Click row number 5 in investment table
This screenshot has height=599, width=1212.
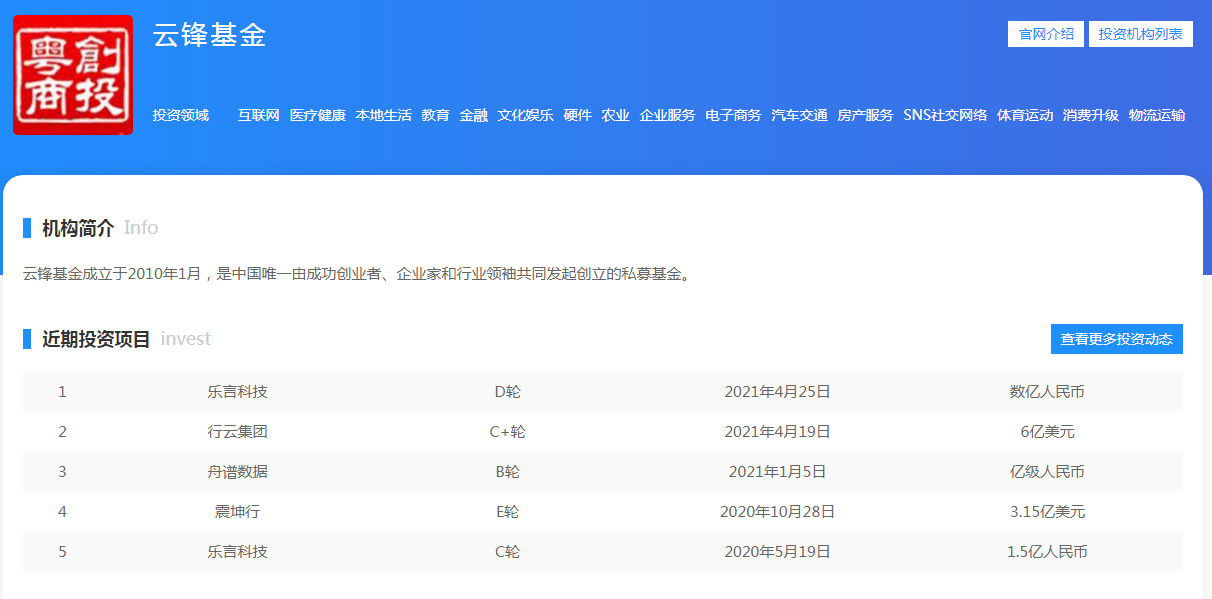click(62, 551)
